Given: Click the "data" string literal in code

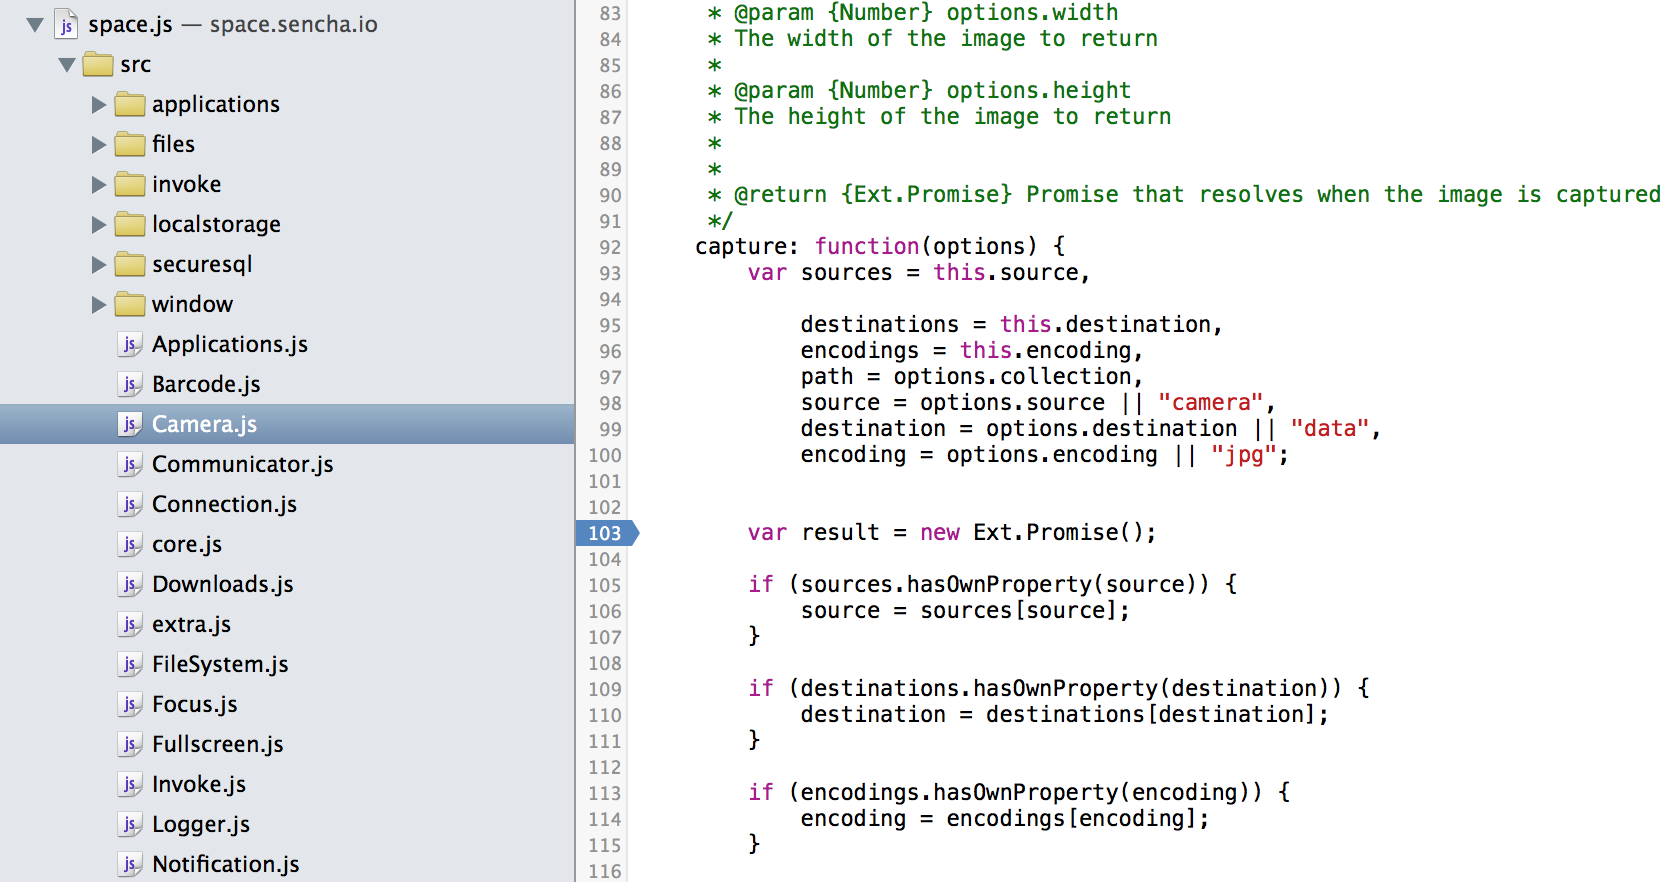Looking at the screenshot, I should 1330,429.
